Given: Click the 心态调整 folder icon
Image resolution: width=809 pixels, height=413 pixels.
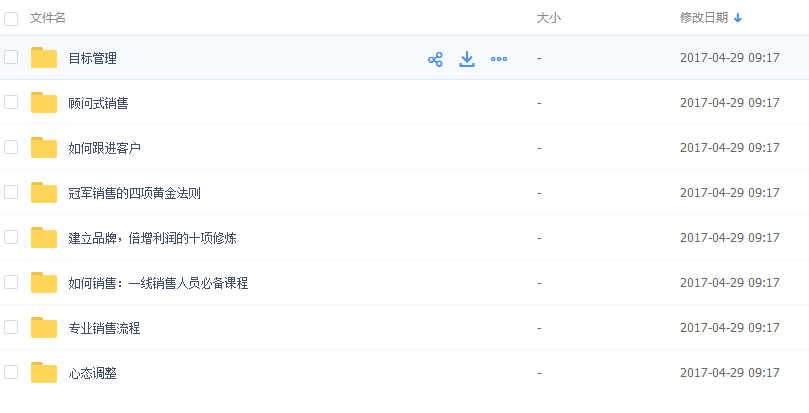Looking at the screenshot, I should [x=44, y=372].
